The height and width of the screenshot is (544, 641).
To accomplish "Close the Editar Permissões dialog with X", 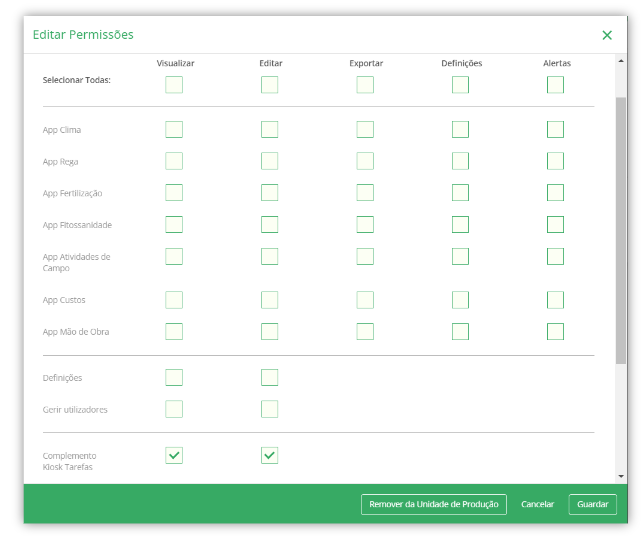I will (x=607, y=35).
